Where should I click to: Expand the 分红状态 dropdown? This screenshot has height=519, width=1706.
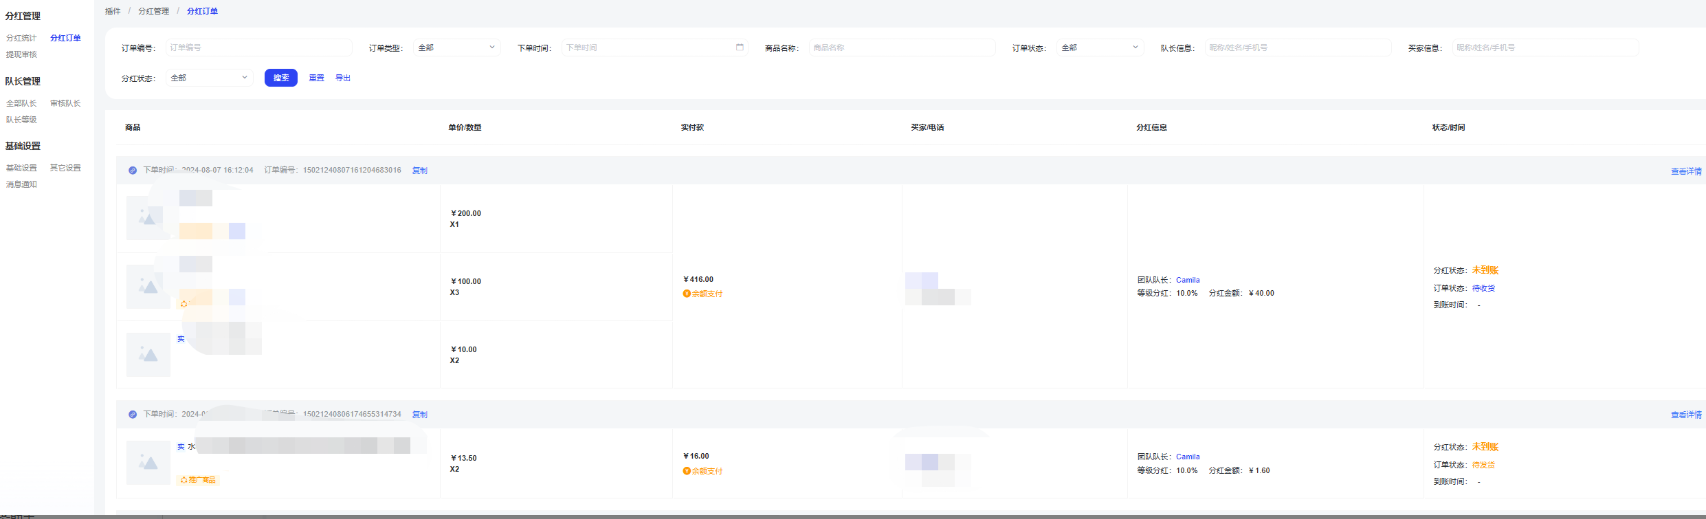click(x=208, y=77)
